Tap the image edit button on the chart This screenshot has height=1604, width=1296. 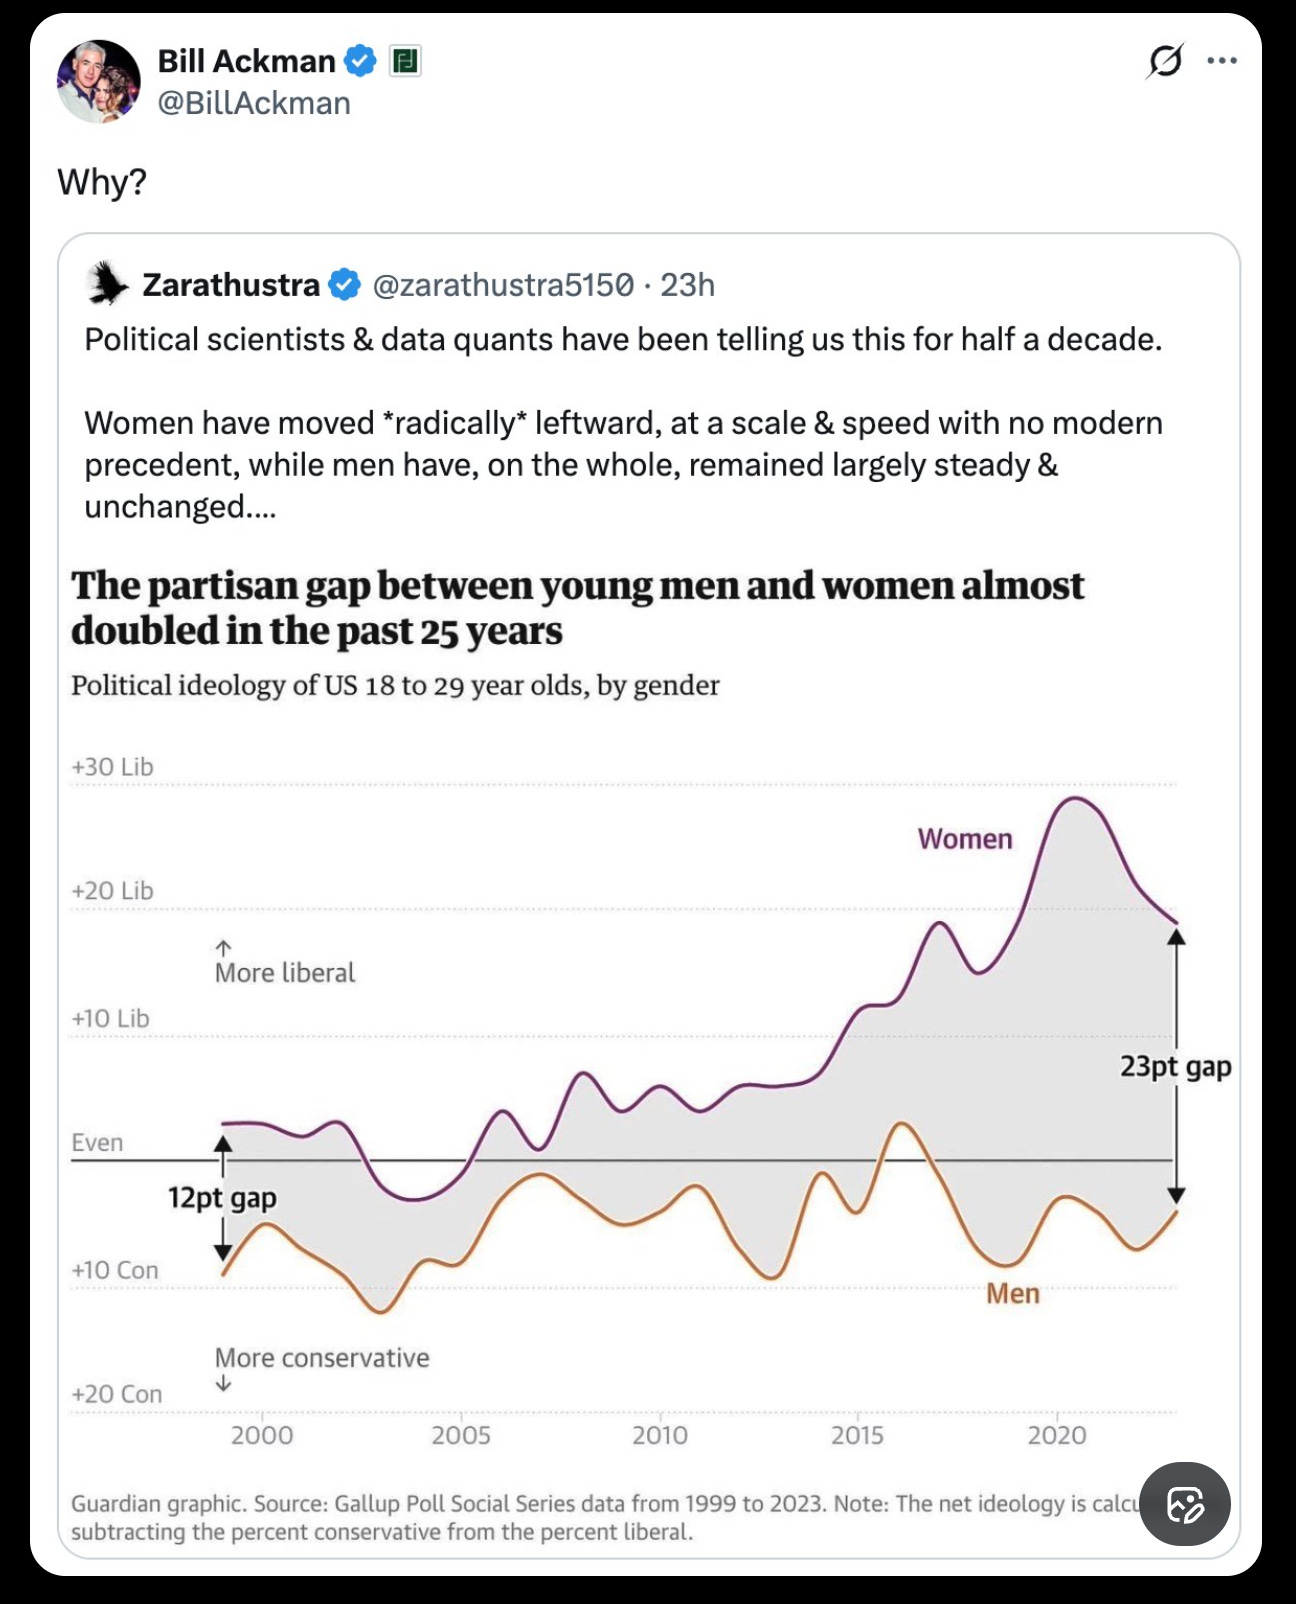tap(1185, 1503)
